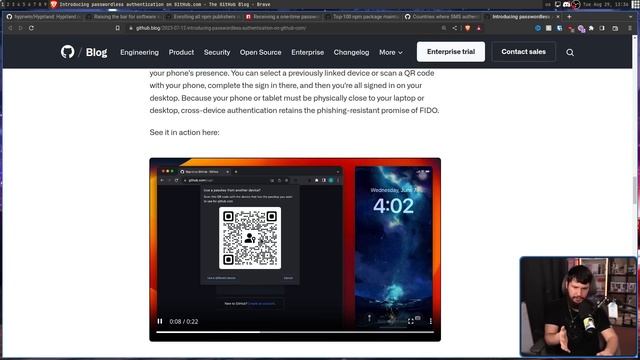Switch to the hyprwm/Hyprland tab
The image size is (640, 360).
coord(43,17)
